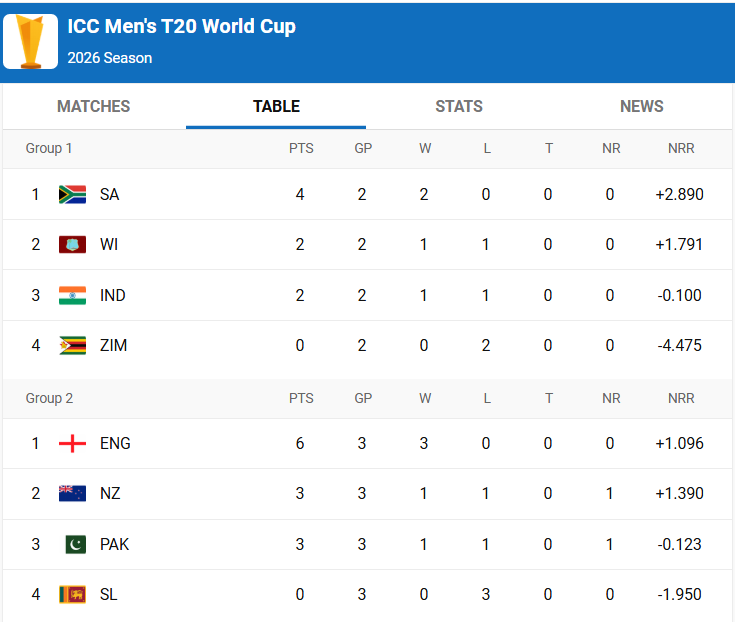Go to the NEWS tab
Screen dimensions: 735x622
(642, 106)
